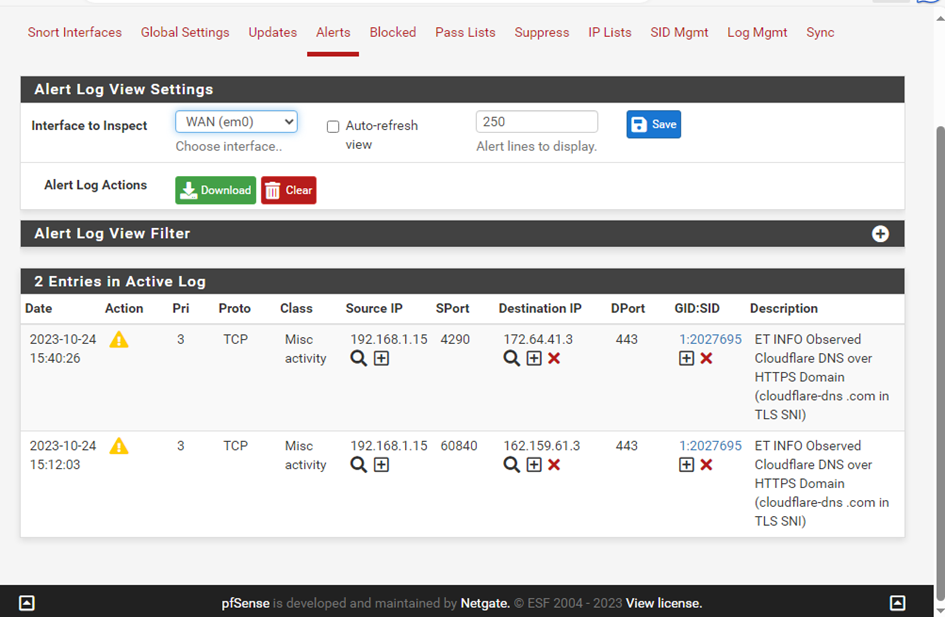Download the alert log file
Image resolution: width=945 pixels, height=617 pixels.
click(x=215, y=189)
